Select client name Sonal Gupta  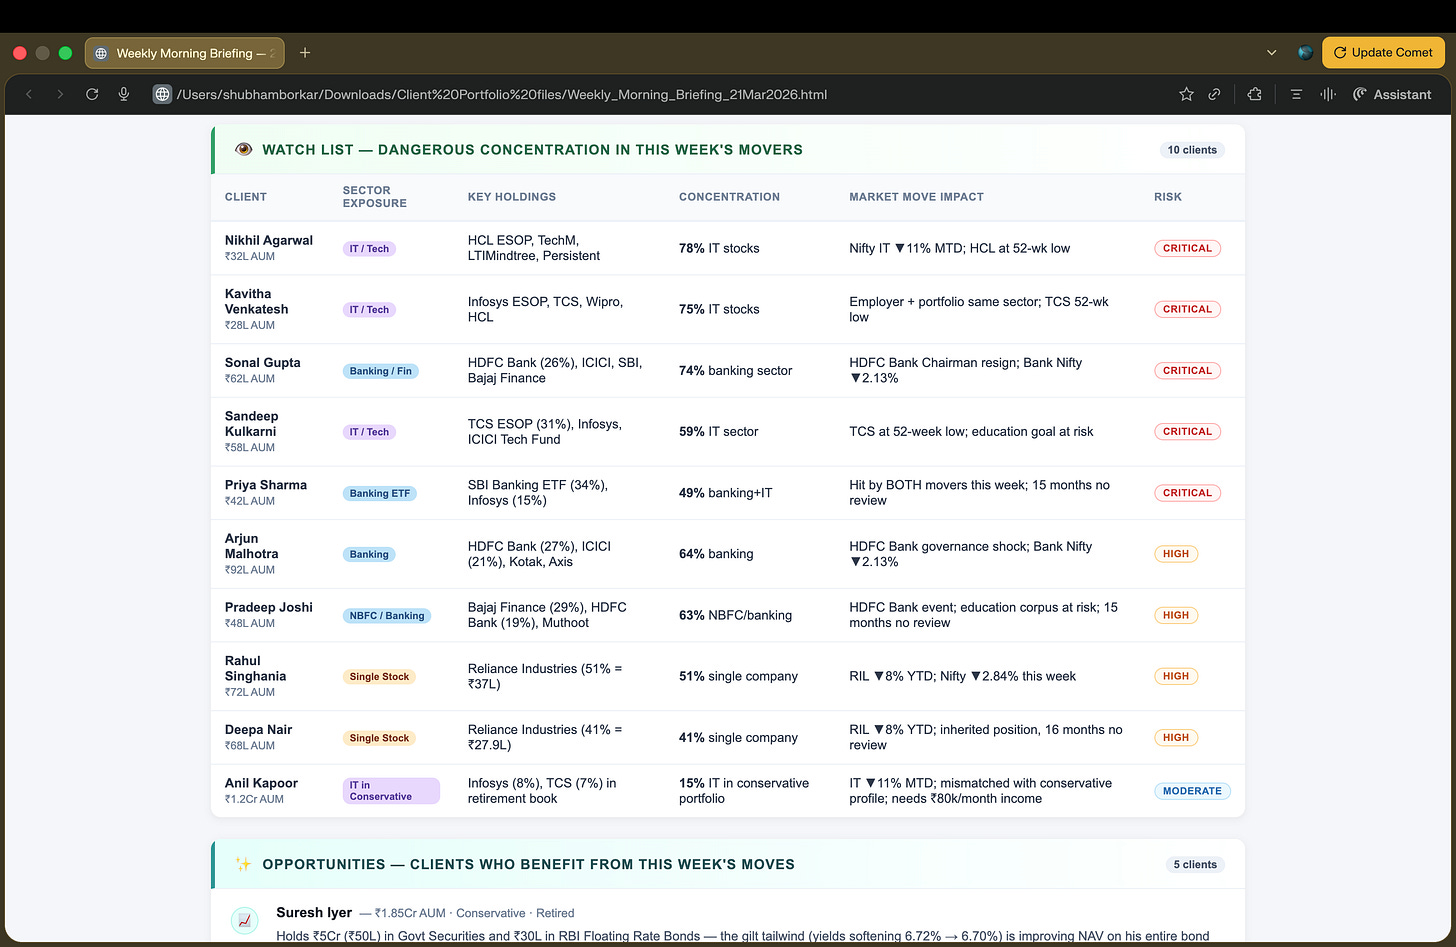pyautogui.click(x=263, y=362)
